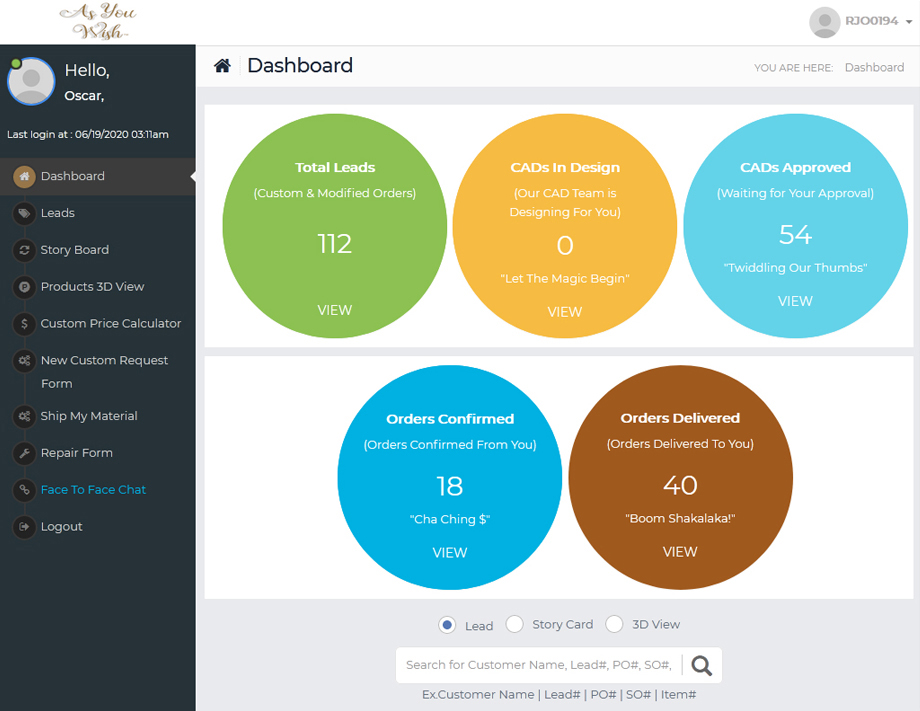This screenshot has height=711, width=920.
Task: Click VIEW under CADs Approved
Action: click(795, 301)
